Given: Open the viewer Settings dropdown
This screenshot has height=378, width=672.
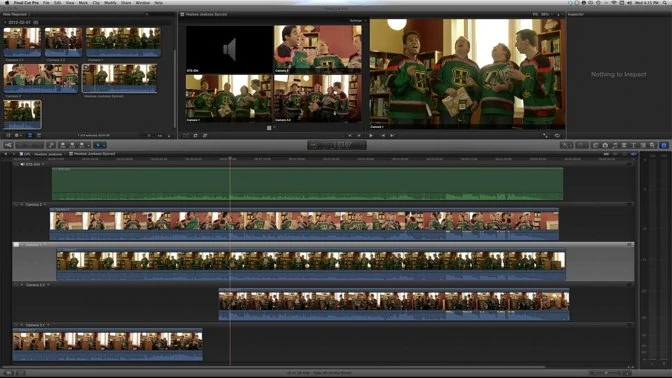Looking at the screenshot, I should tap(357, 21).
